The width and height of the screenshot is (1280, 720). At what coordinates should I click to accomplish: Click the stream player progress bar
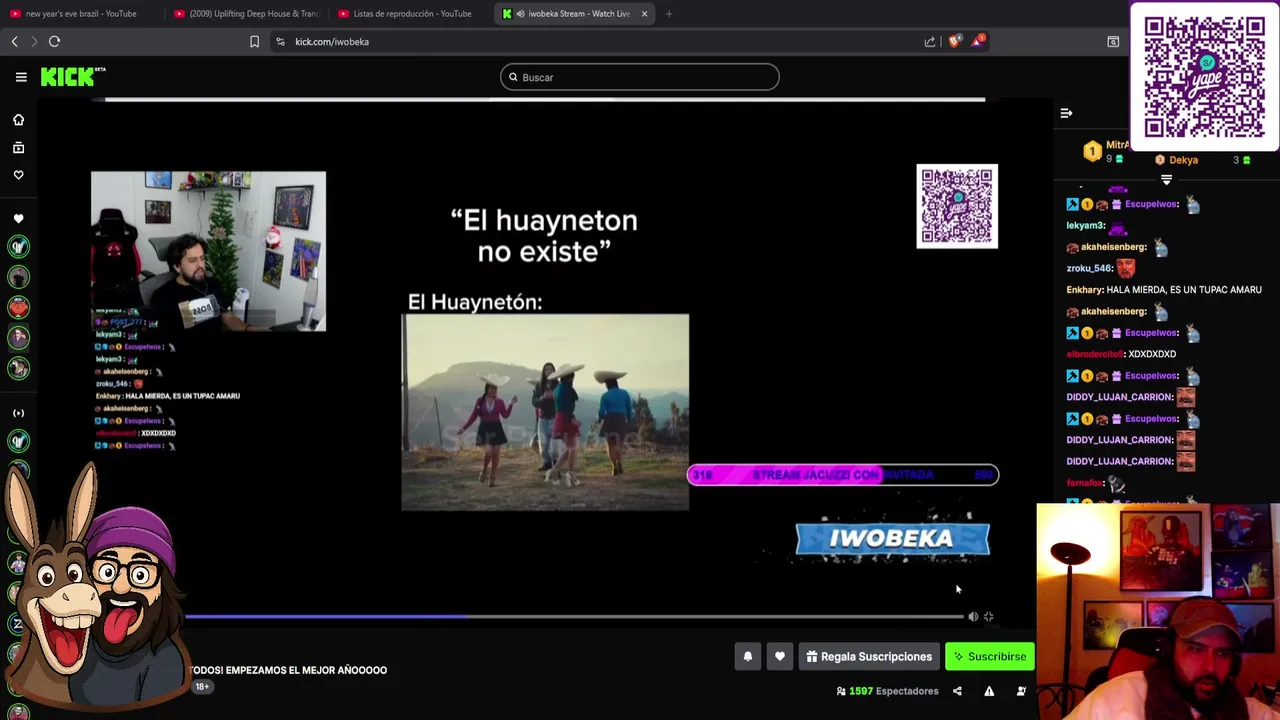(x=575, y=617)
